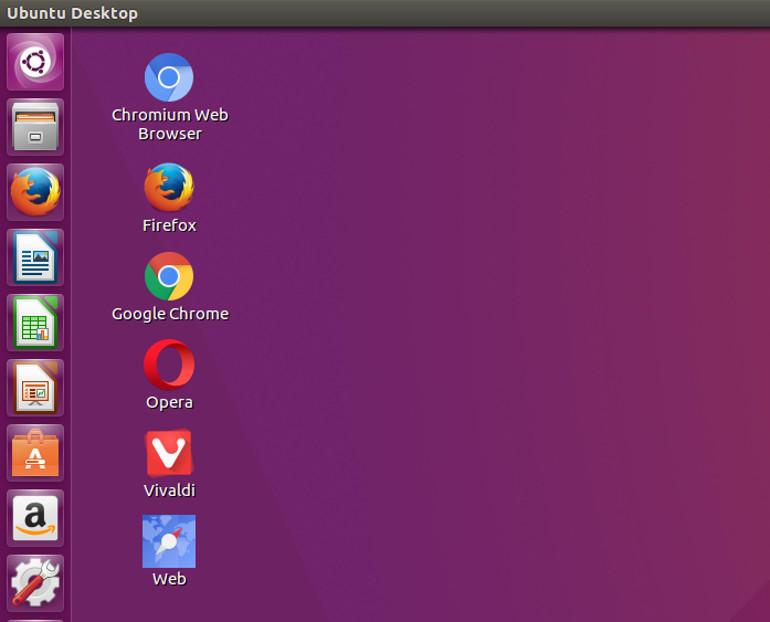Launch LibreOffice Impress from the launcher
770x622 pixels.
[36, 387]
